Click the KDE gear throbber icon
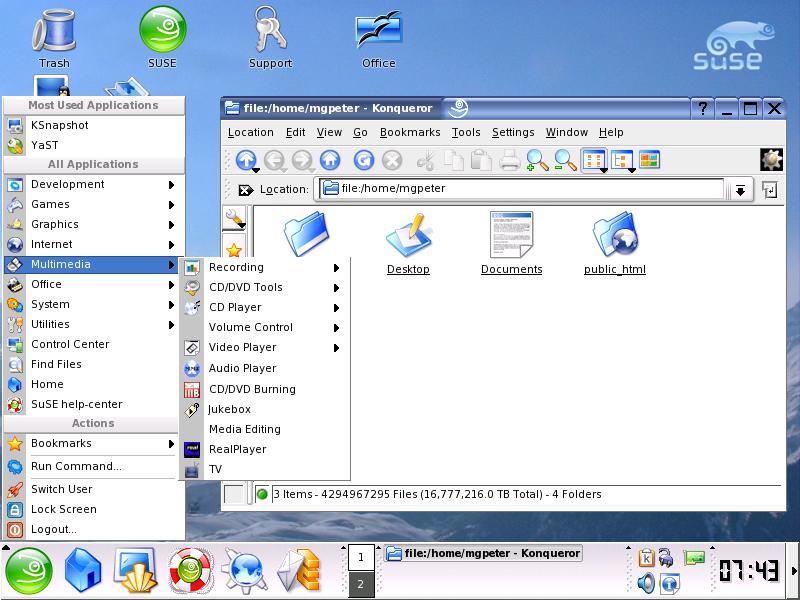Screen dimensions: 800x600 click(x=771, y=160)
